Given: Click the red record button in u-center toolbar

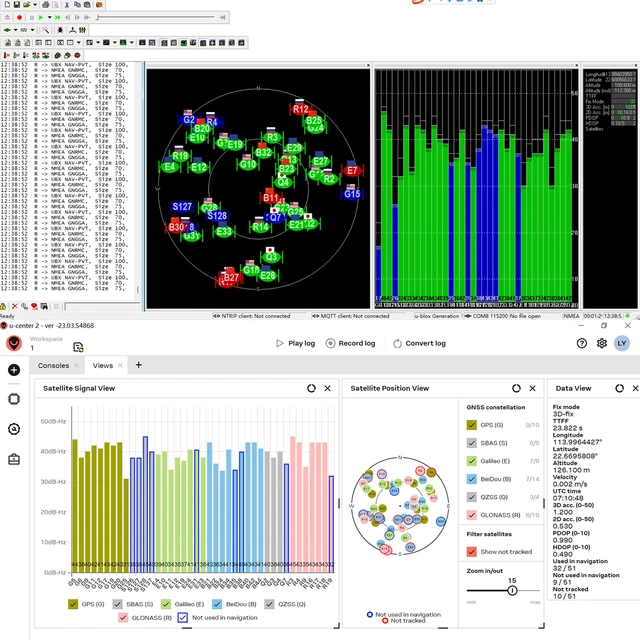Looking at the screenshot, I should (x=19, y=18).
